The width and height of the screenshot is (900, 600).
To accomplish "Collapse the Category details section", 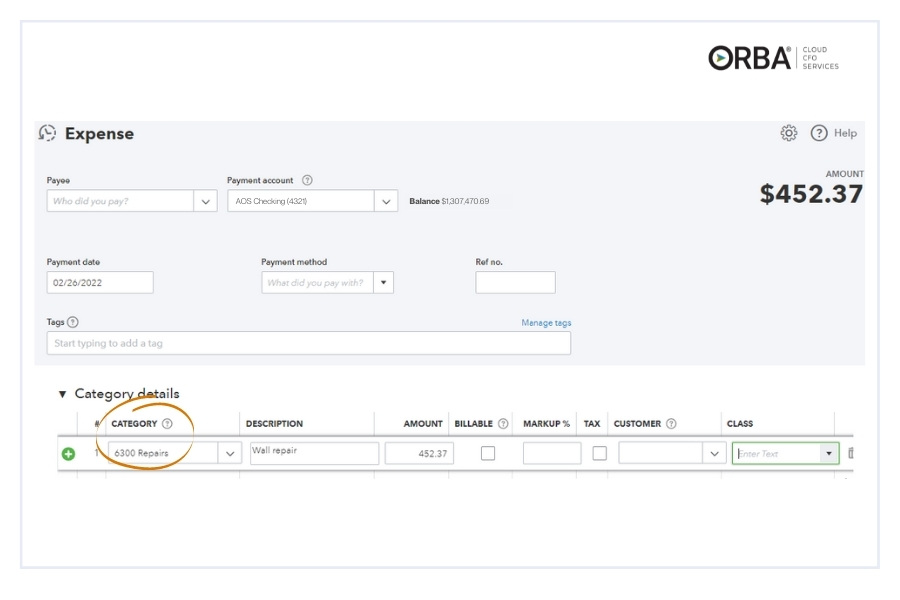I will [62, 395].
